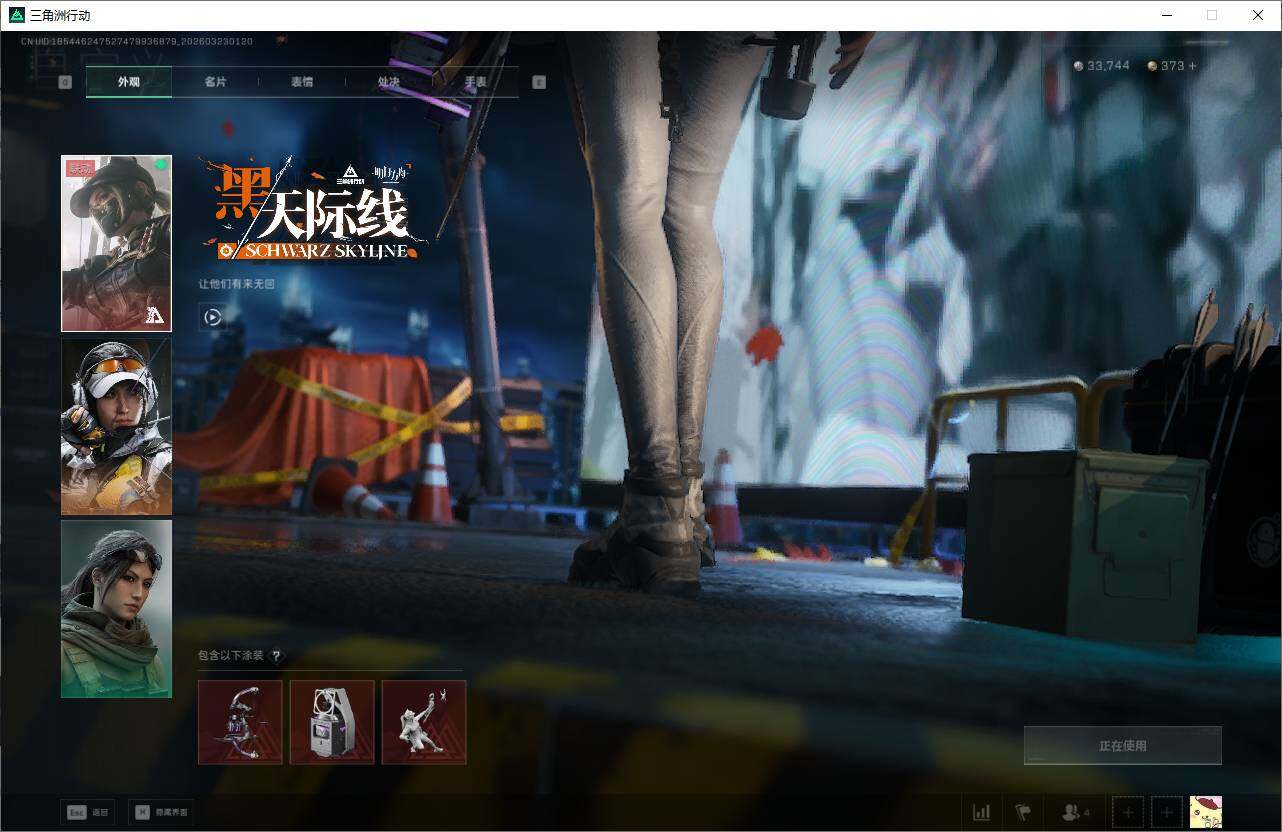Click the 隐藏界面 button
The image size is (1282, 832).
[162, 812]
